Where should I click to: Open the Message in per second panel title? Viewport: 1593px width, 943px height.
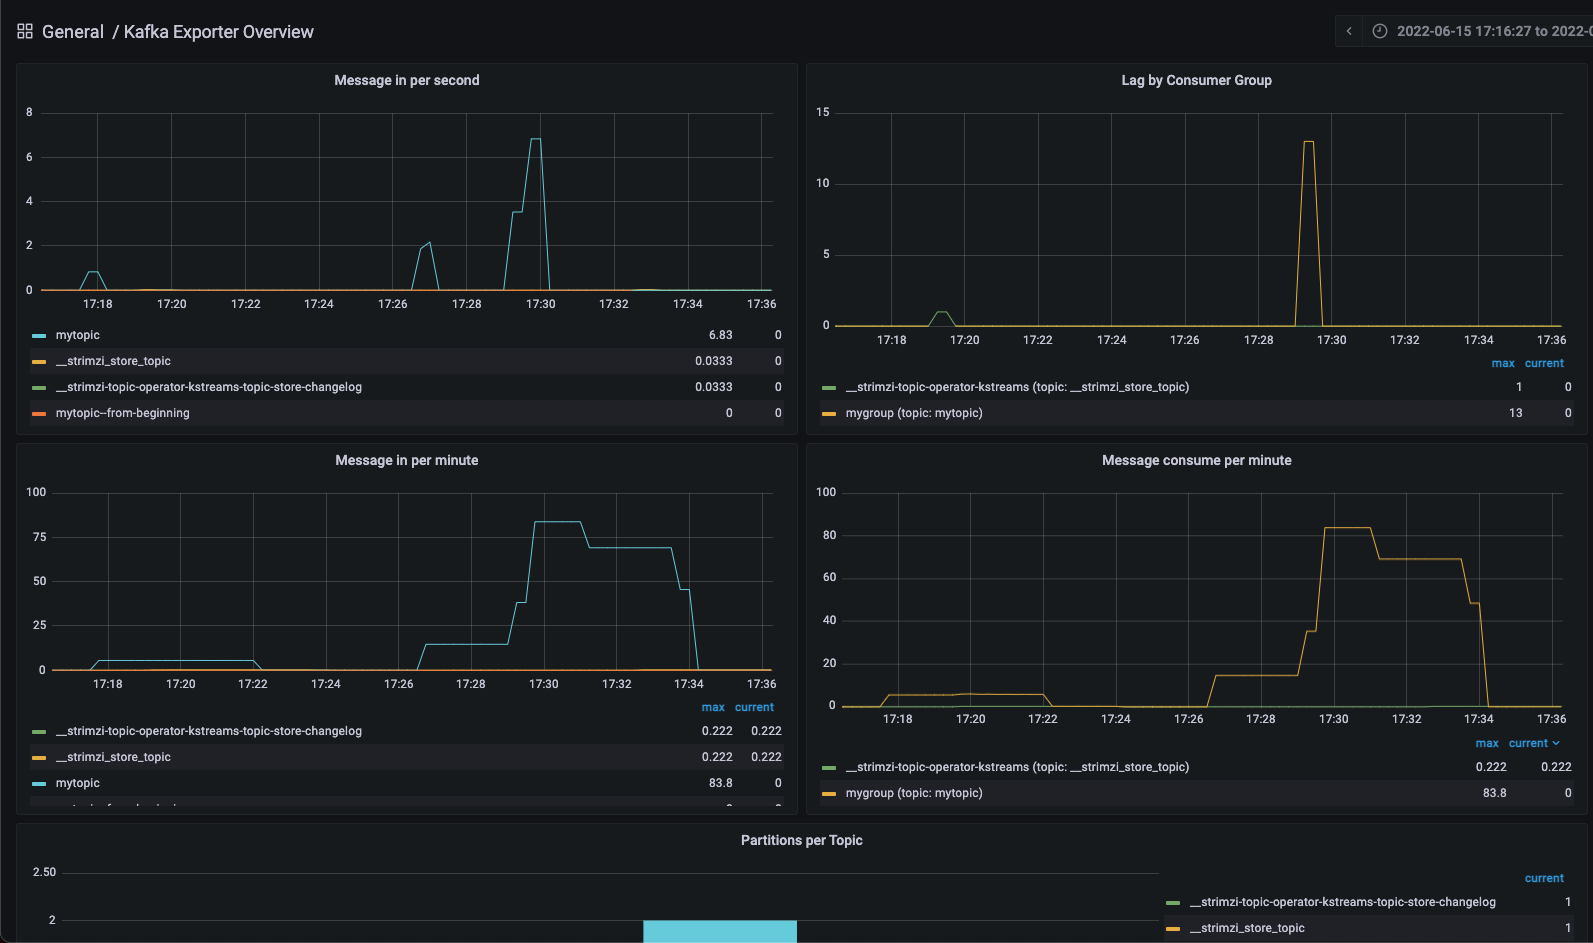coord(407,80)
